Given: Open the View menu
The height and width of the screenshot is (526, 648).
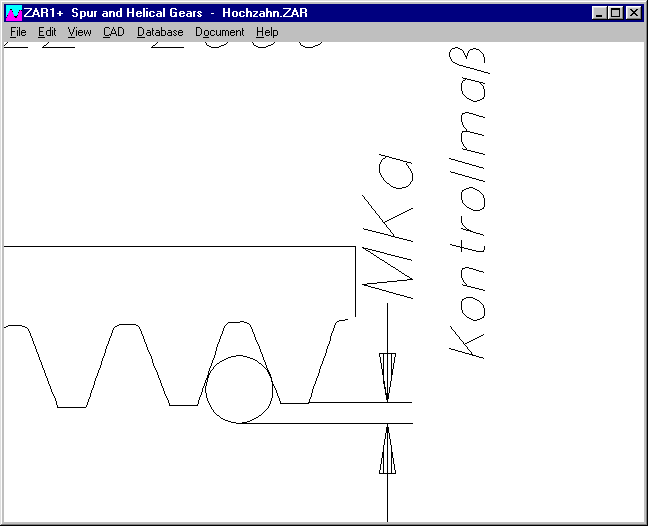Looking at the screenshot, I should [79, 32].
